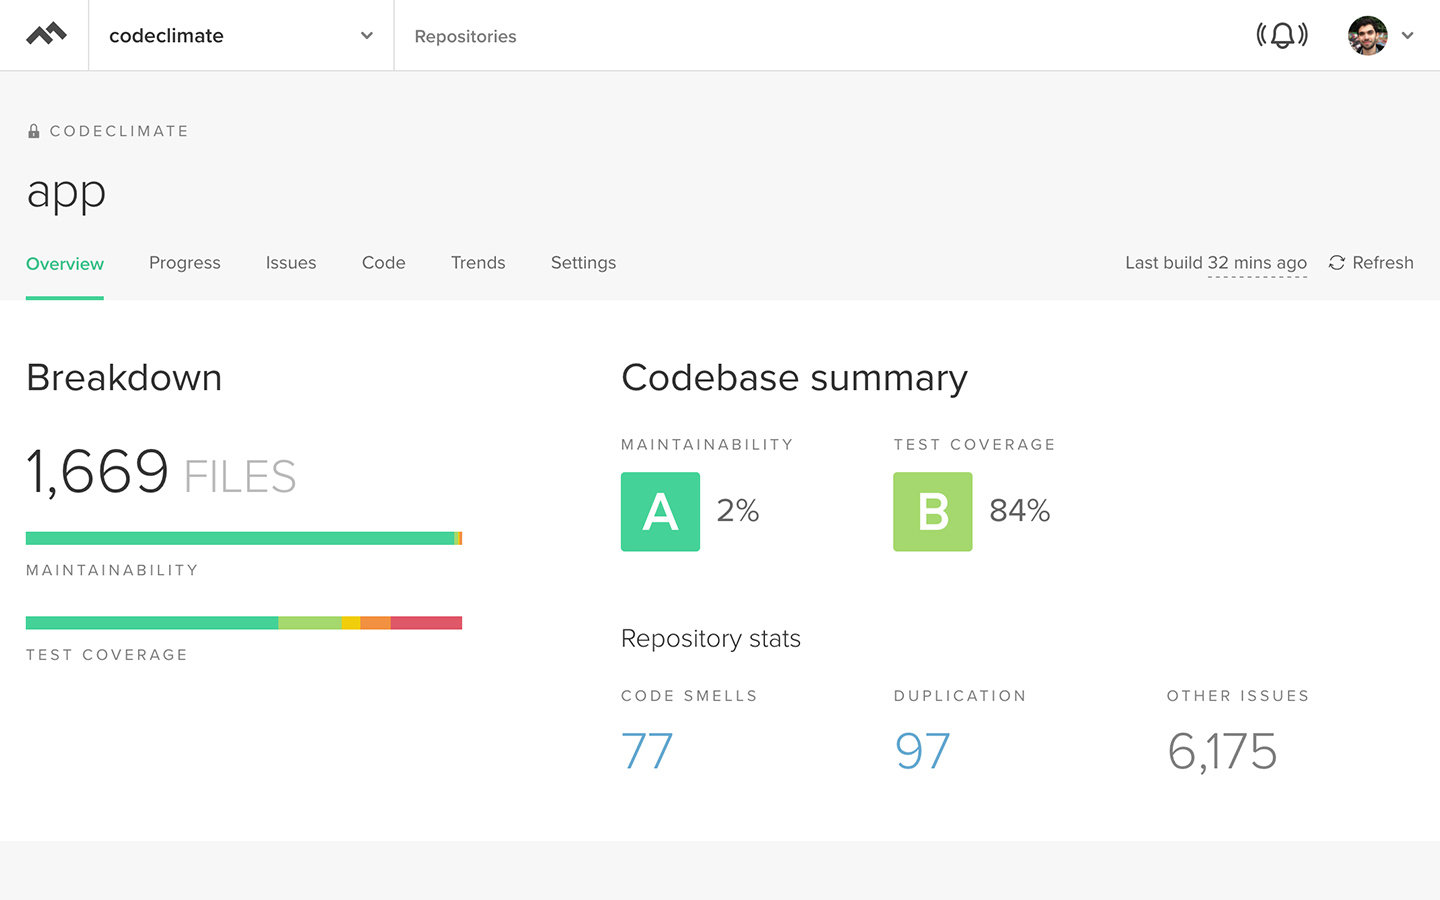This screenshot has height=900, width=1440.
Task: Click the 1,669 files count
Action: tap(98, 472)
